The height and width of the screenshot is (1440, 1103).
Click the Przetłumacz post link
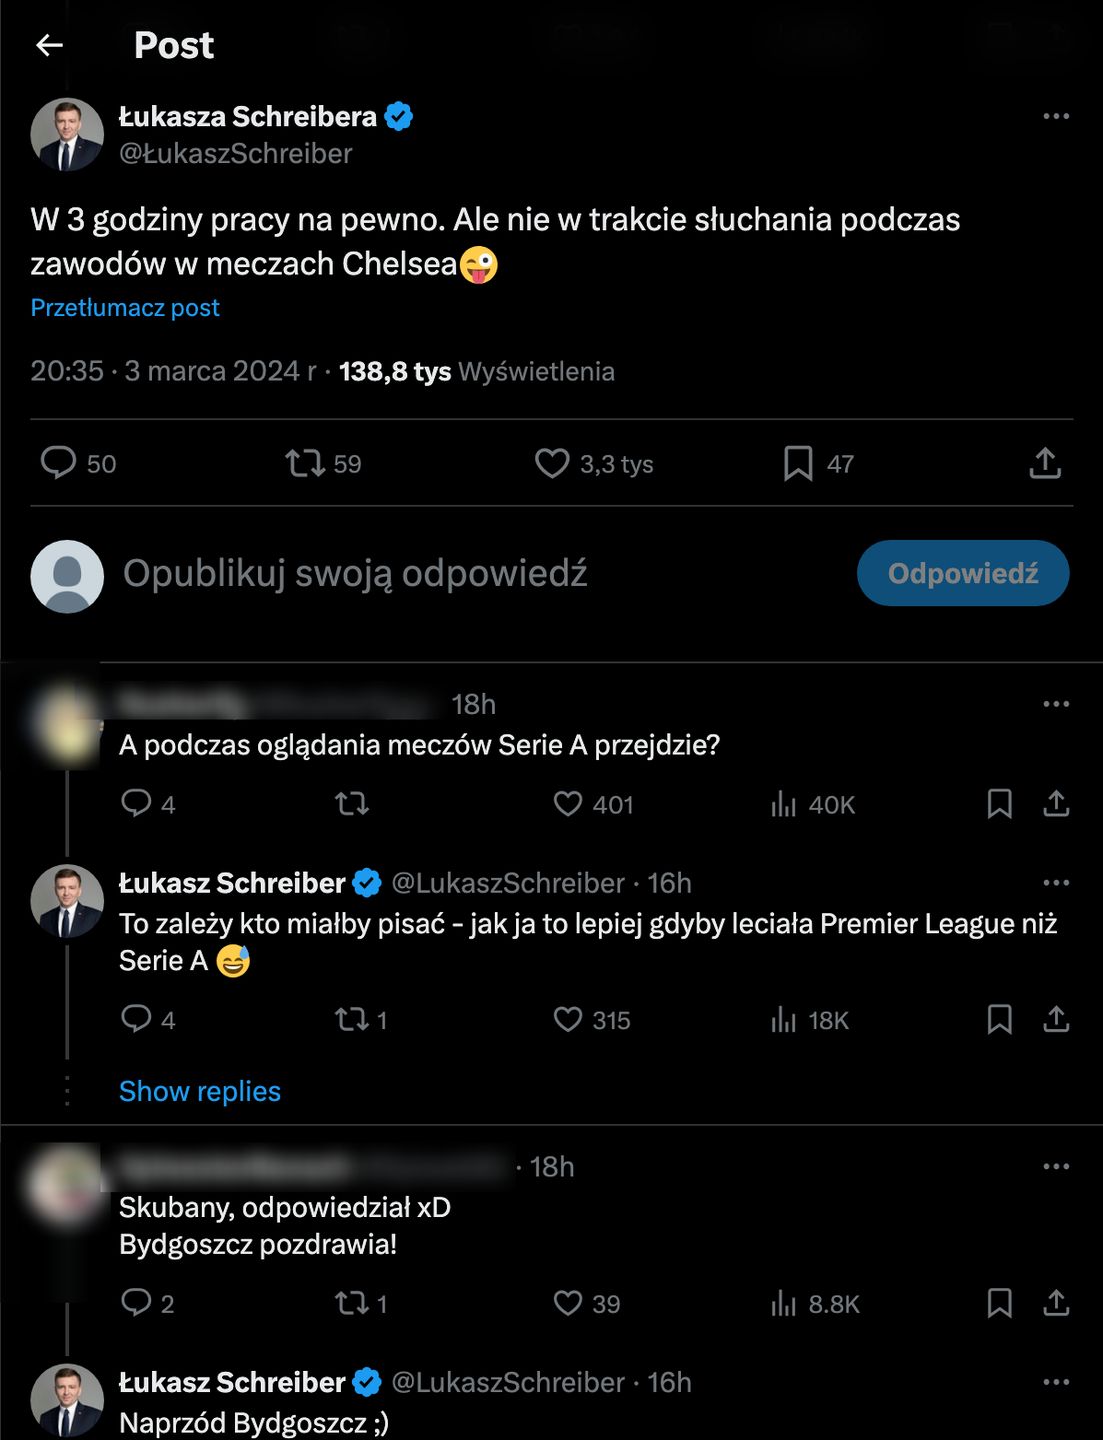click(125, 308)
